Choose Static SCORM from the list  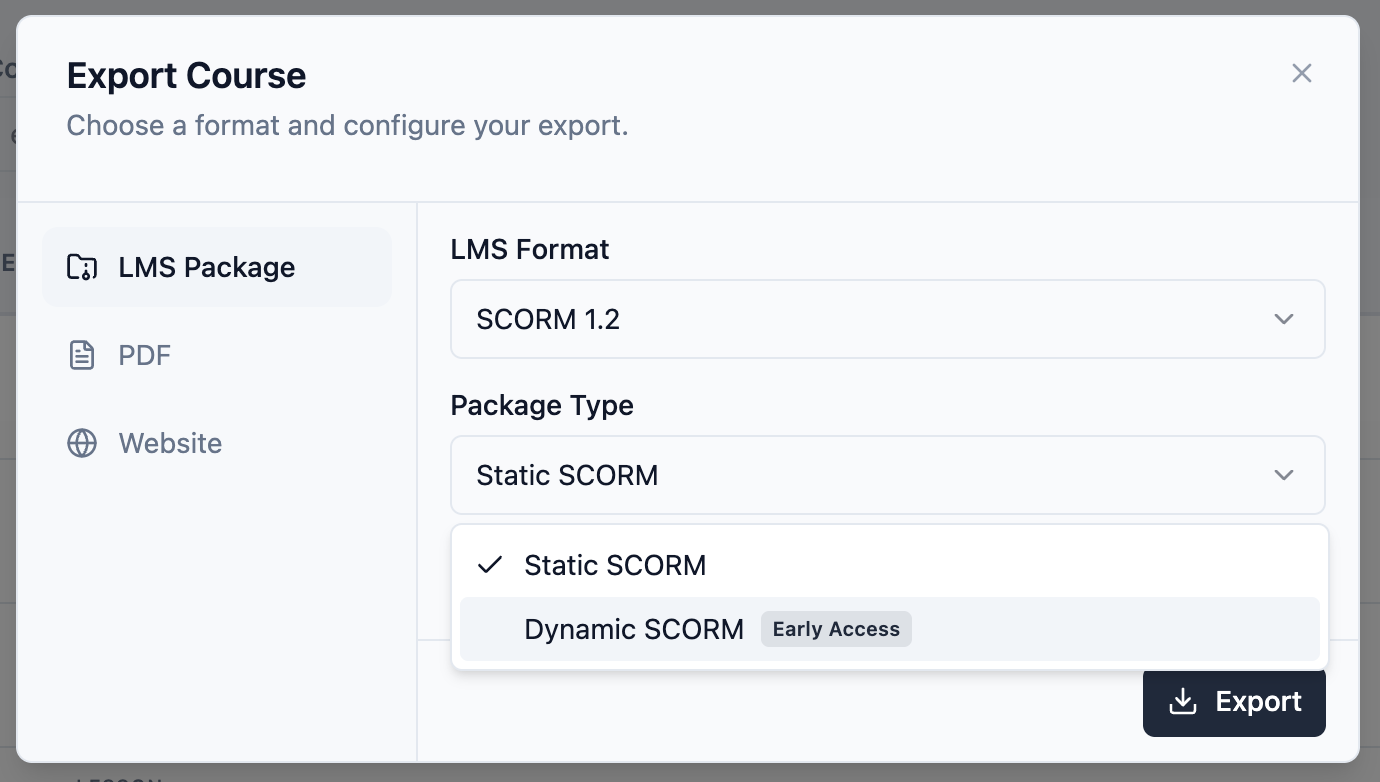615,565
